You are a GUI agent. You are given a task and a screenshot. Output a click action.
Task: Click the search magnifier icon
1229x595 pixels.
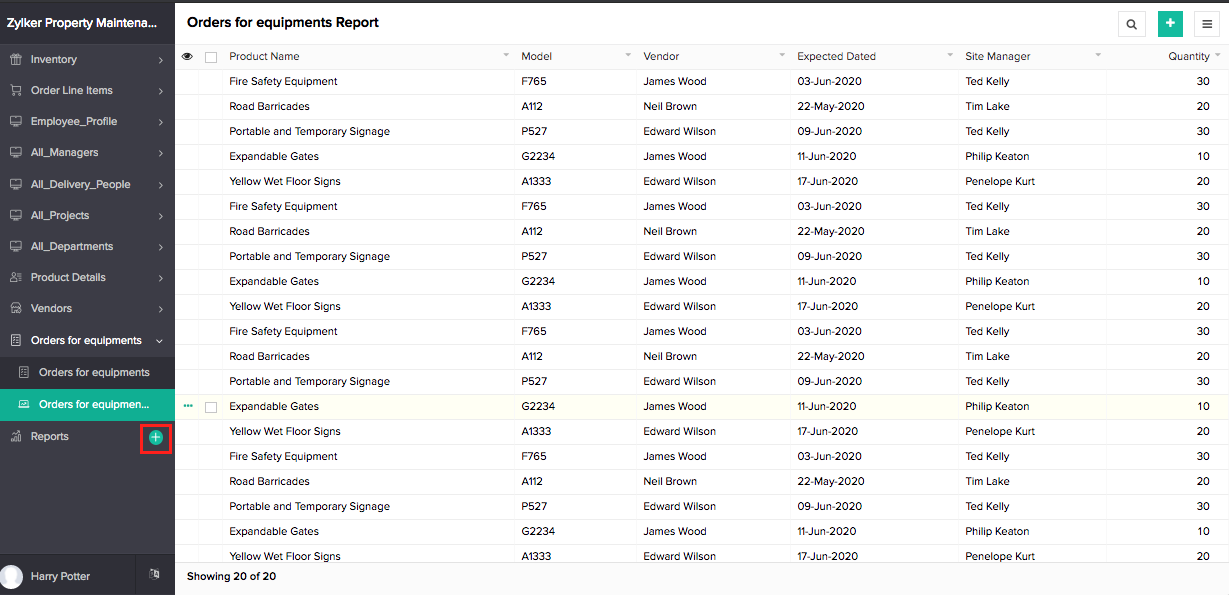click(1131, 24)
